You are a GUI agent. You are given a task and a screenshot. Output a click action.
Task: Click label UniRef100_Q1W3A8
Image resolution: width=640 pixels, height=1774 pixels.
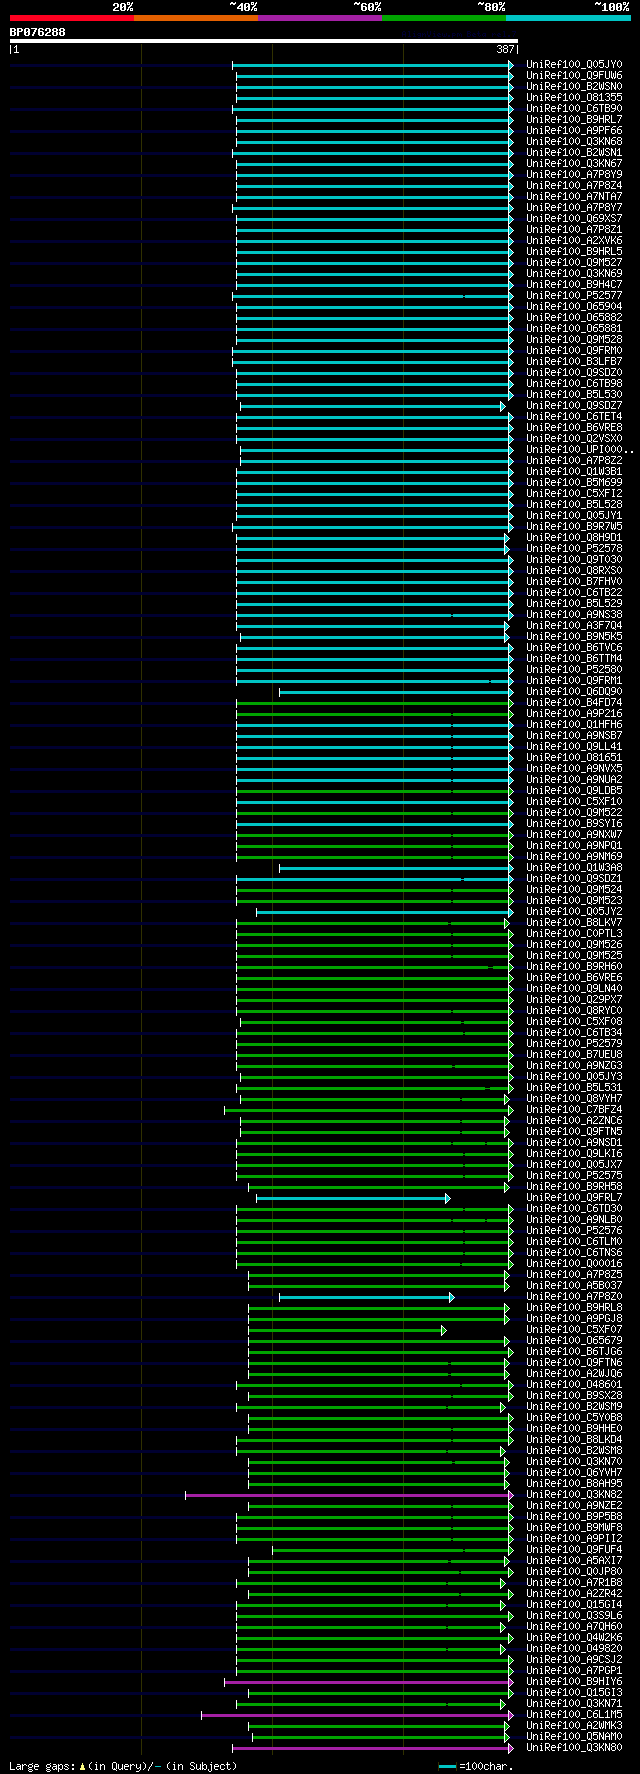[574, 868]
